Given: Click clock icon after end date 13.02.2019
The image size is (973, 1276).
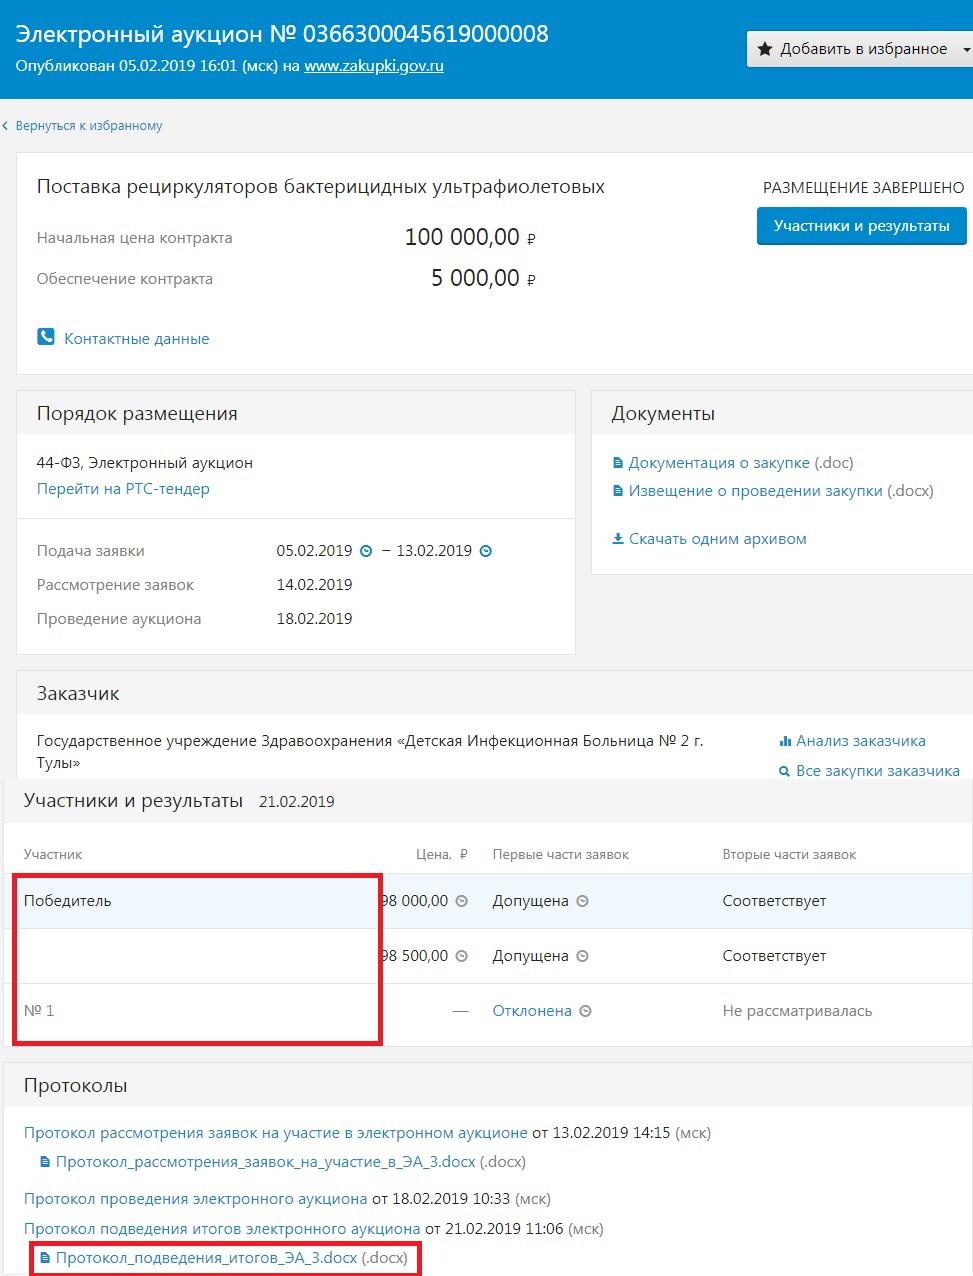Looking at the screenshot, I should pos(486,551).
